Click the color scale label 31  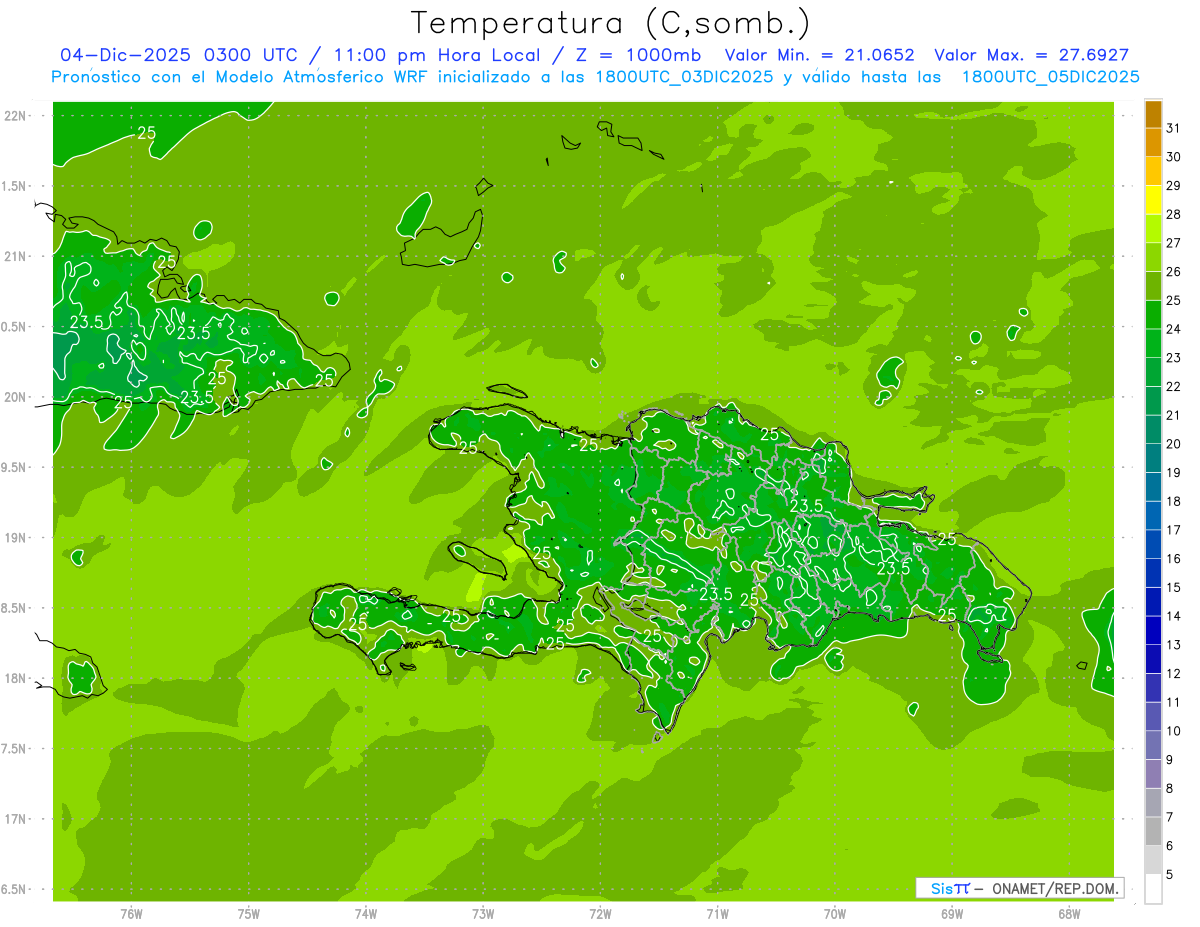tap(1174, 128)
